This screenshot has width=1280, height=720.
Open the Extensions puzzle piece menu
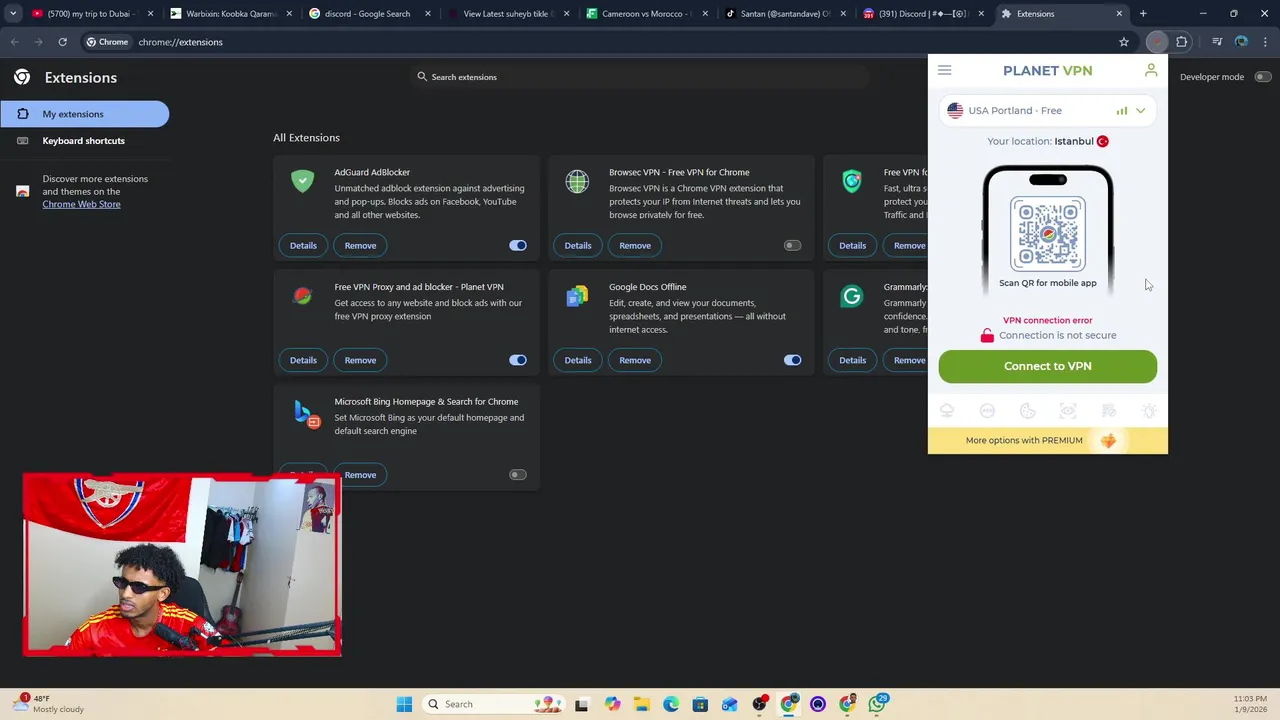(x=1182, y=42)
